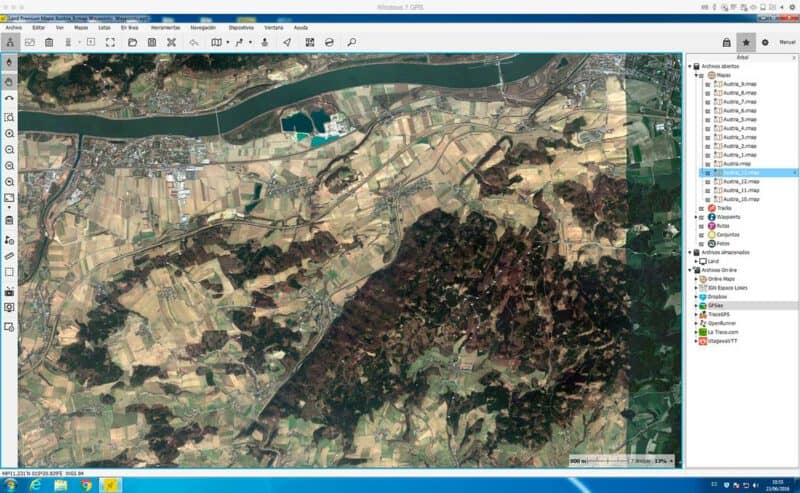
Task: Click the tree panel icon in top toolbar
Action: tap(10, 42)
